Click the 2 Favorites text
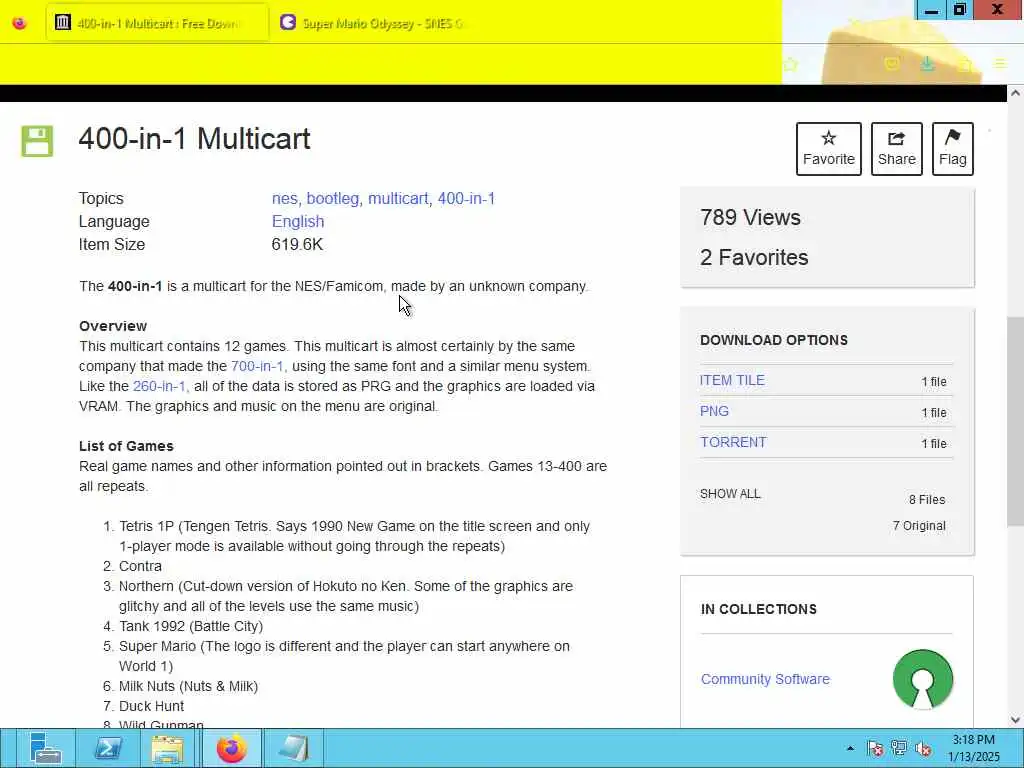The height and width of the screenshot is (768, 1024). [754, 257]
